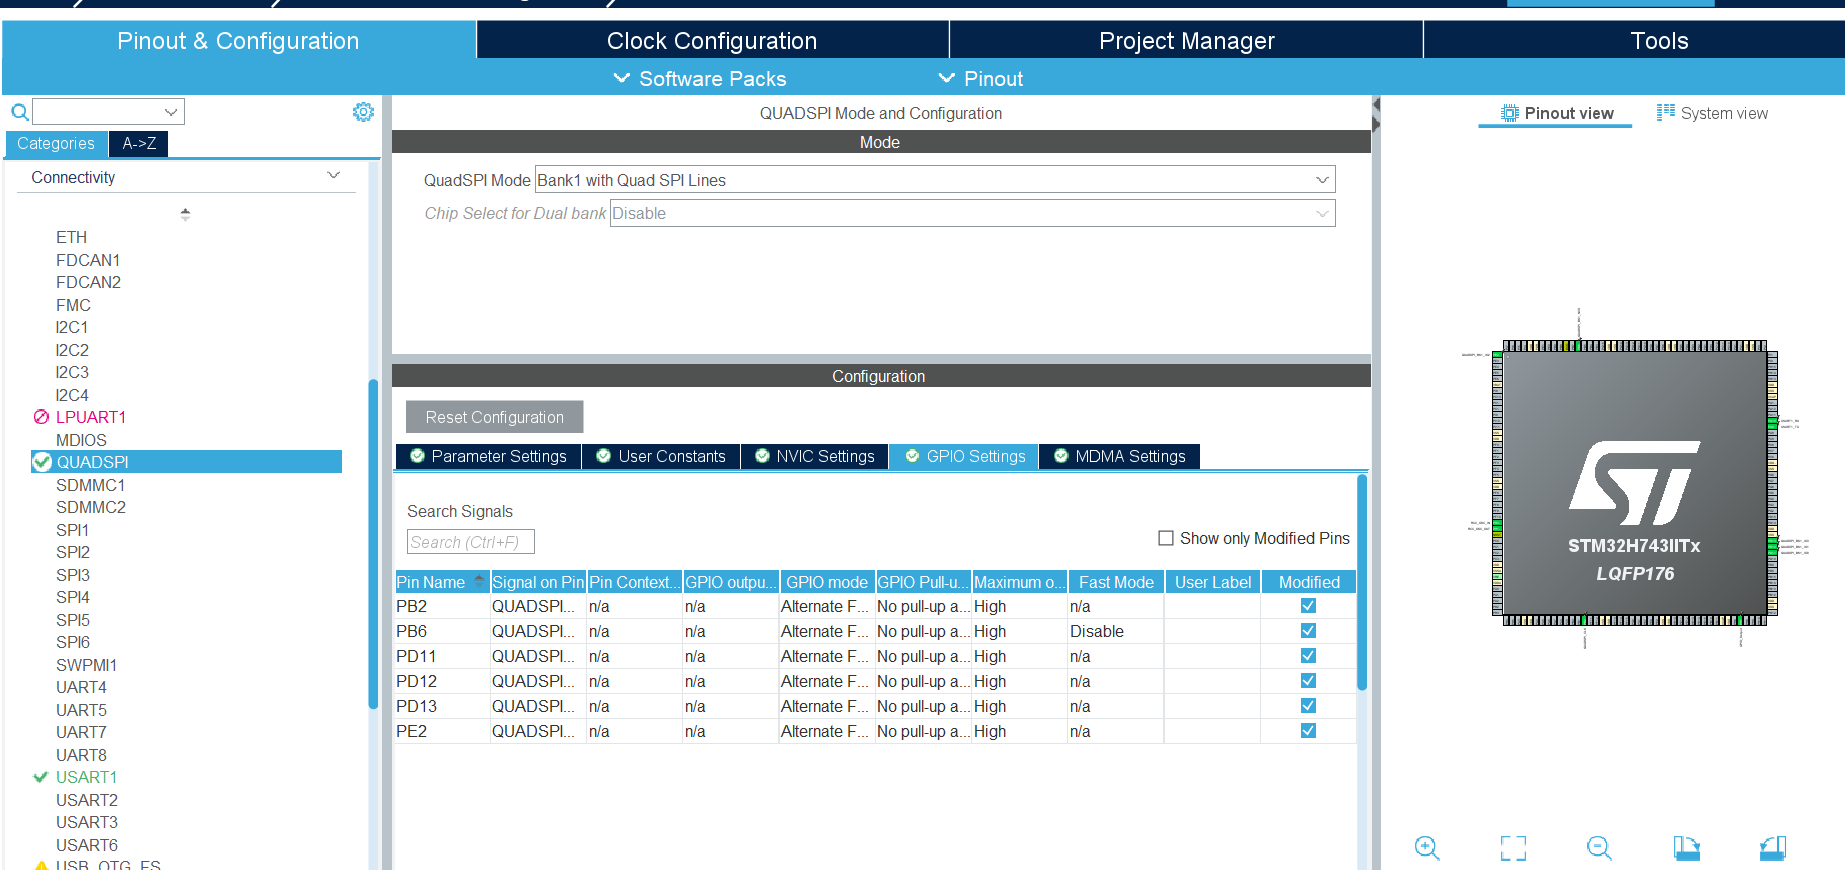This screenshot has height=870, width=1845.
Task: Click the PE2 pin name cell
Action: coord(441,731)
